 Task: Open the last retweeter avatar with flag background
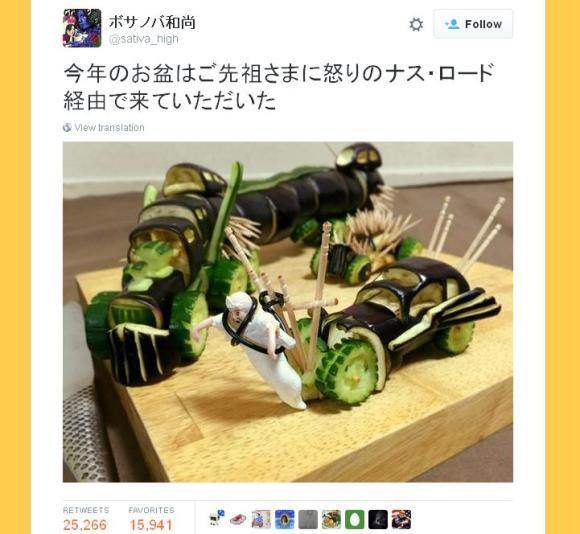pos(401,519)
